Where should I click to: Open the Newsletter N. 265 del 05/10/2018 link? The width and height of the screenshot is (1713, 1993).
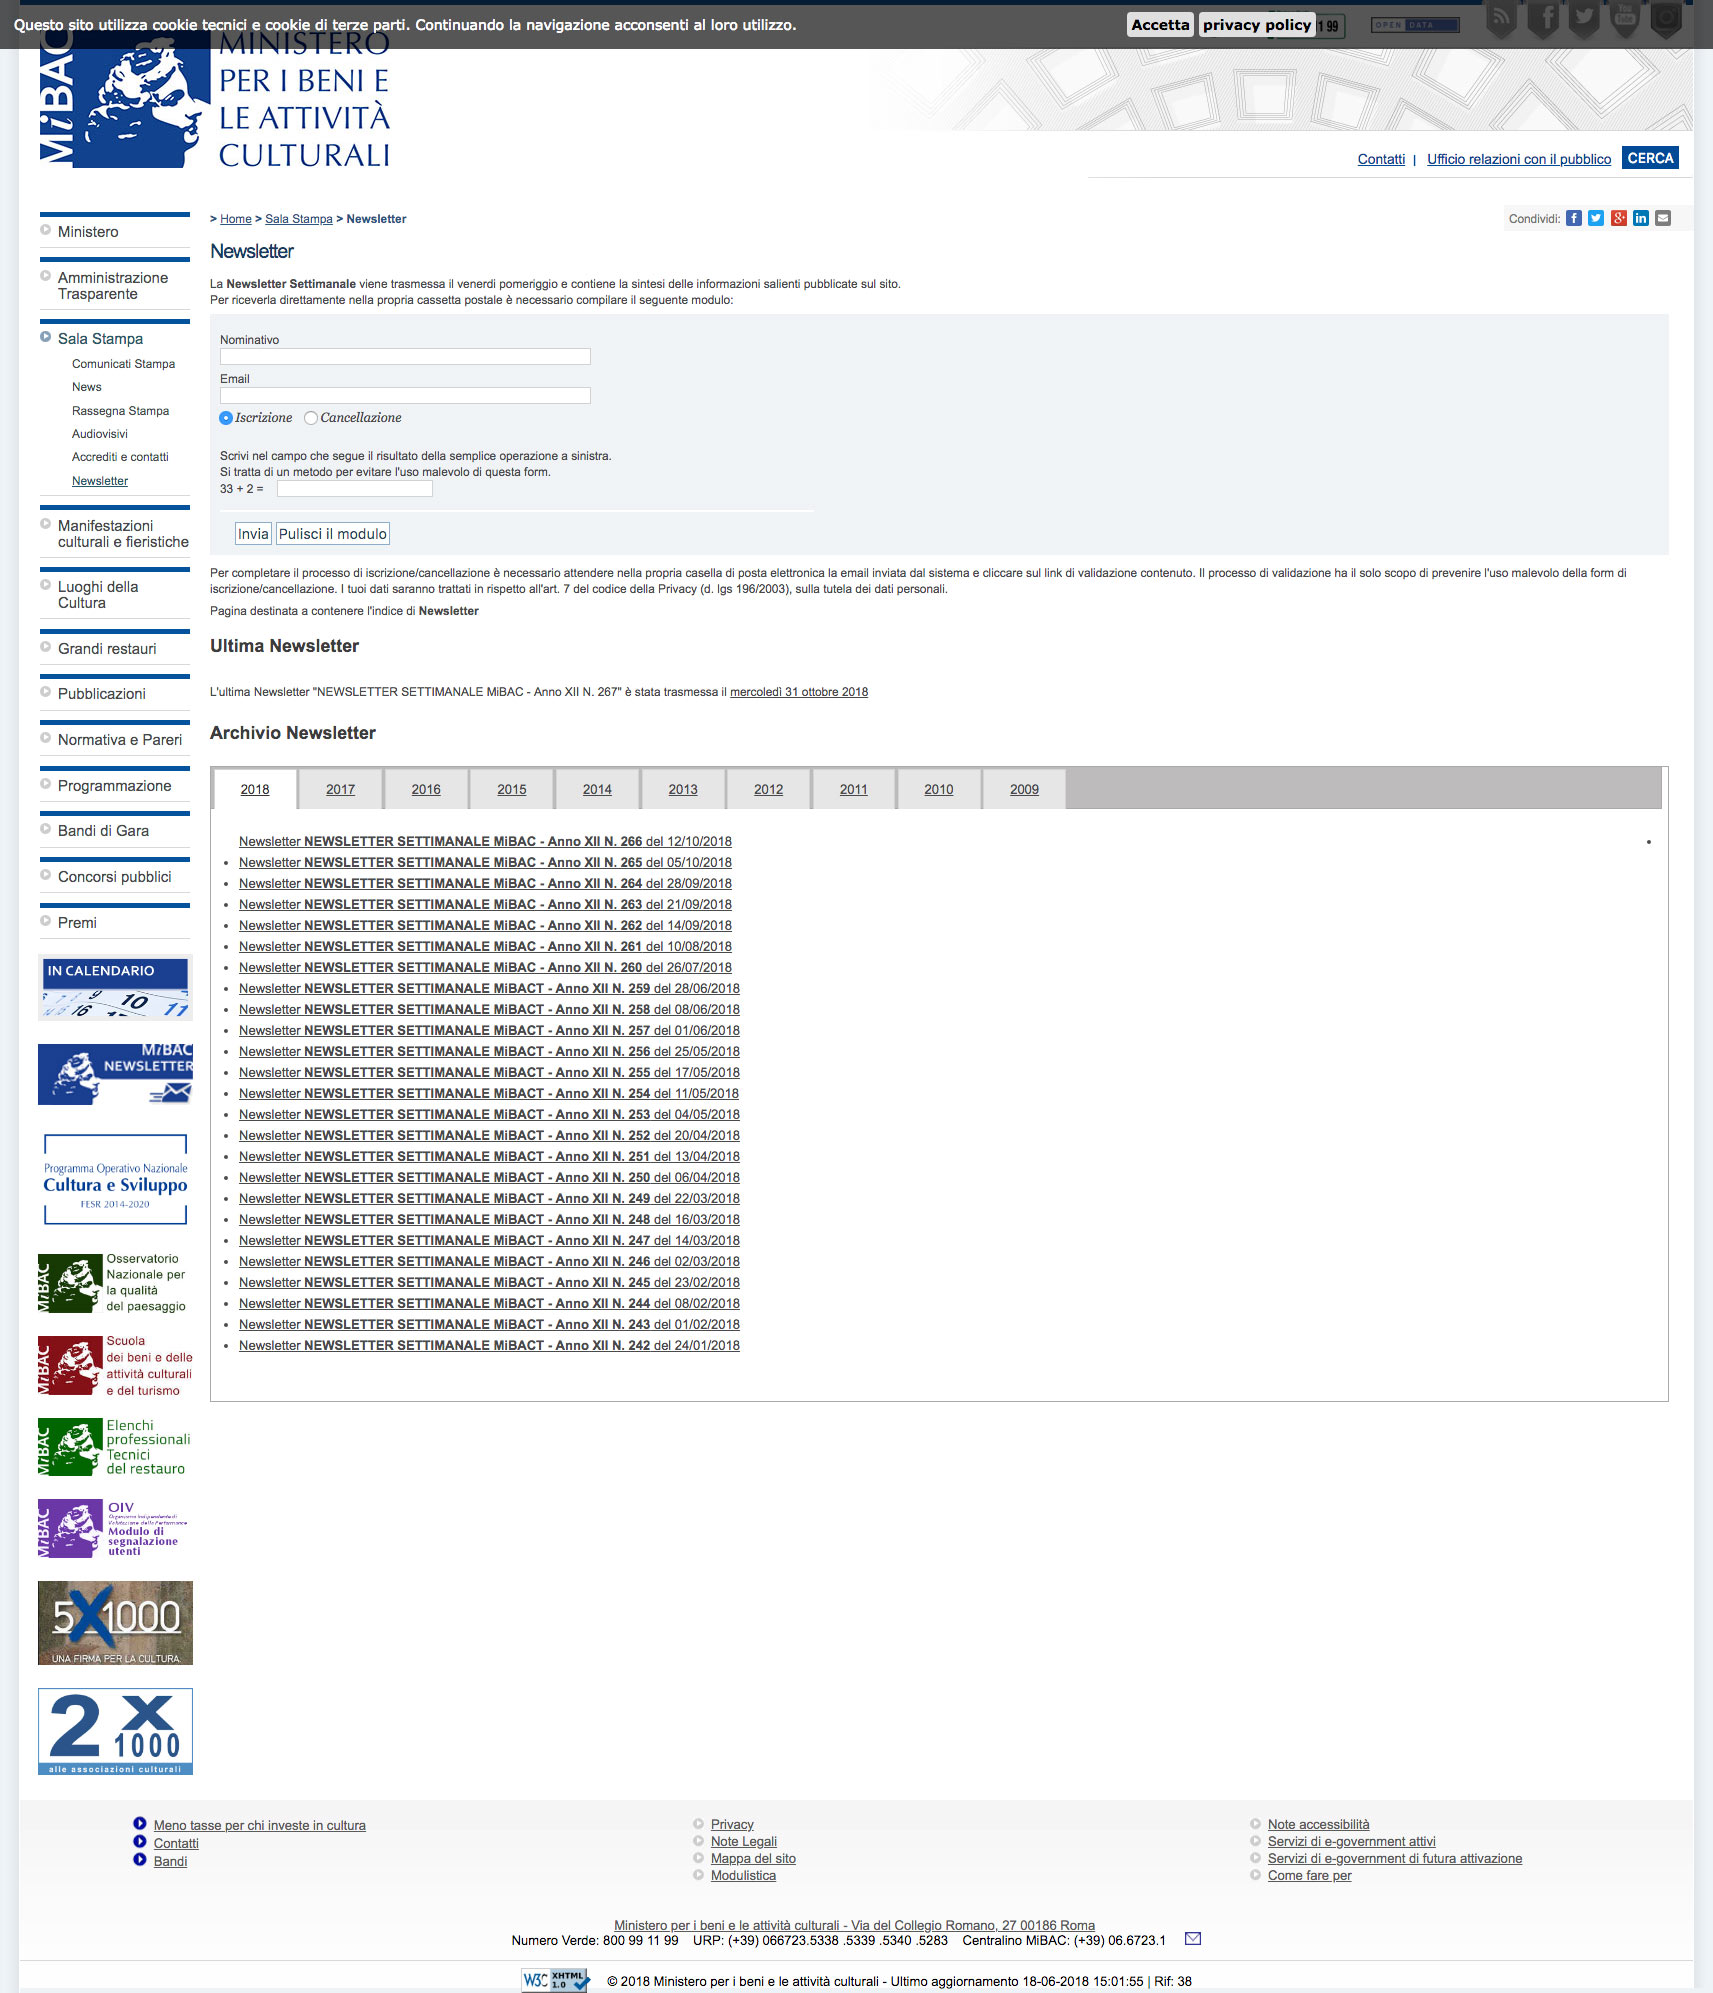[485, 862]
